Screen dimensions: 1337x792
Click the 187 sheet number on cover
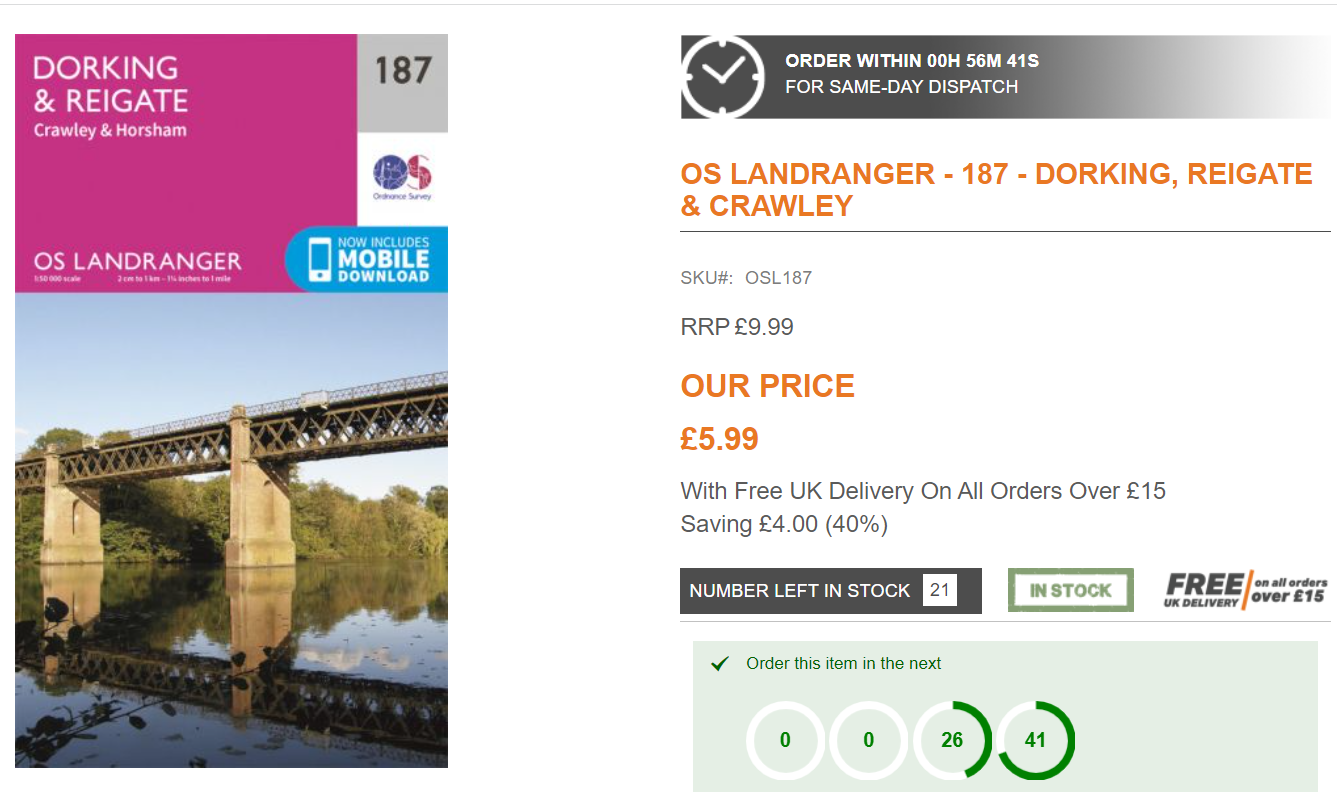point(403,71)
